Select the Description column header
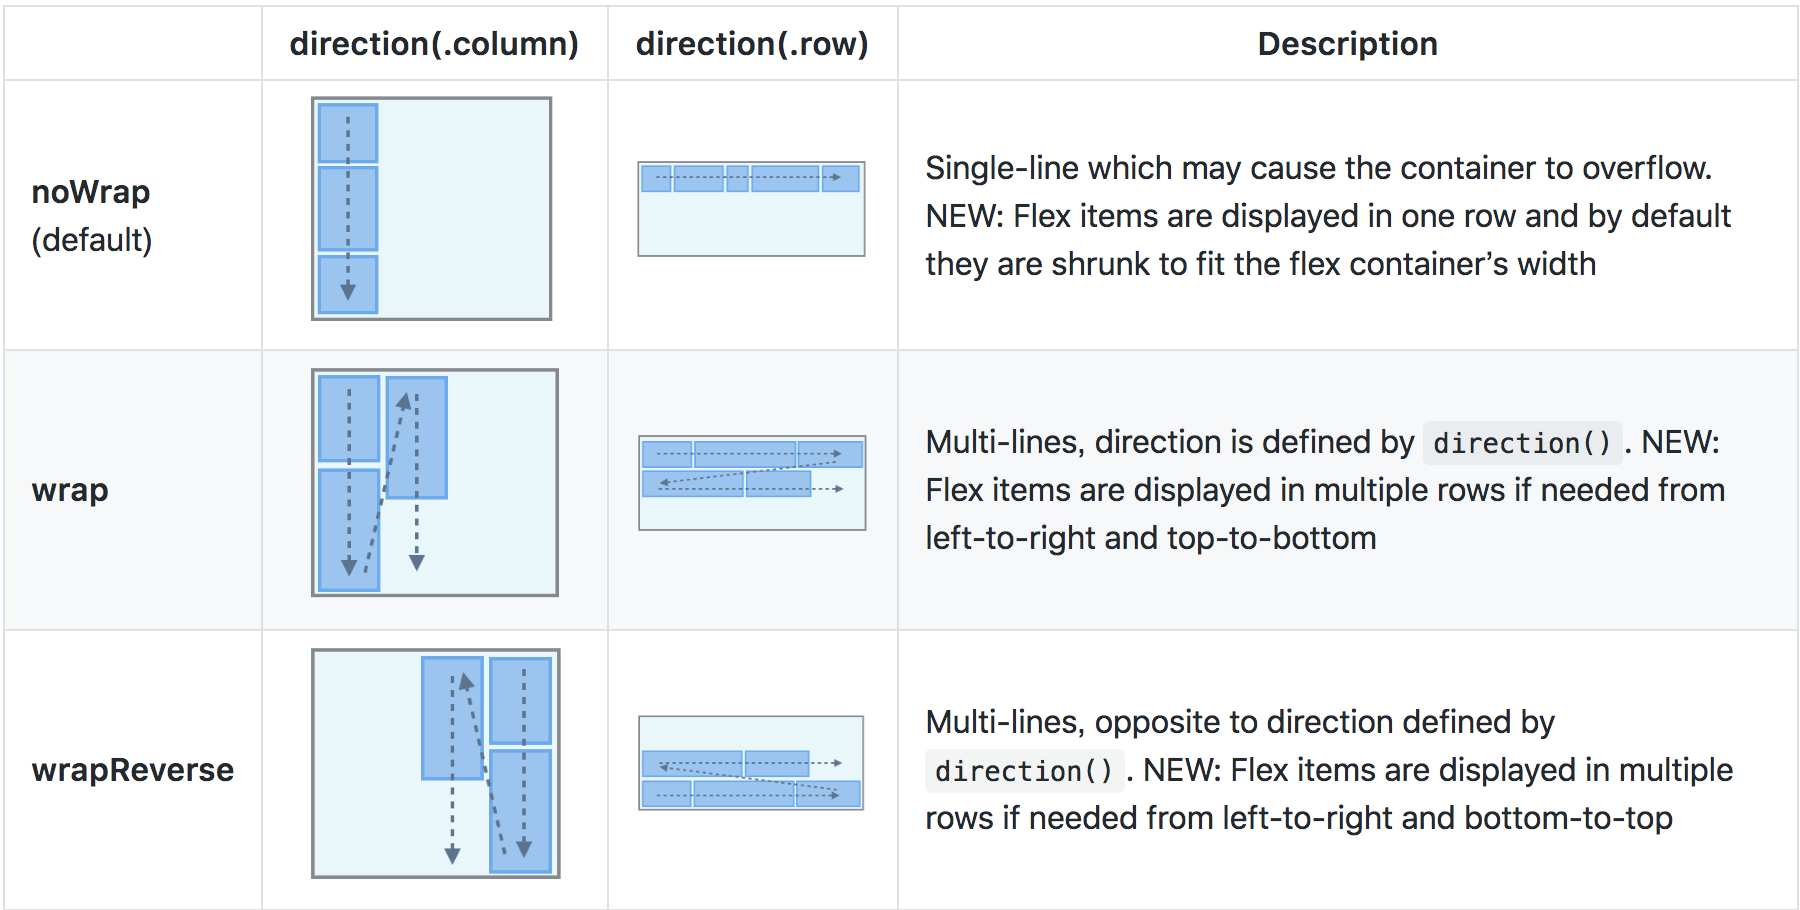The width and height of the screenshot is (1800, 910). 1347,44
